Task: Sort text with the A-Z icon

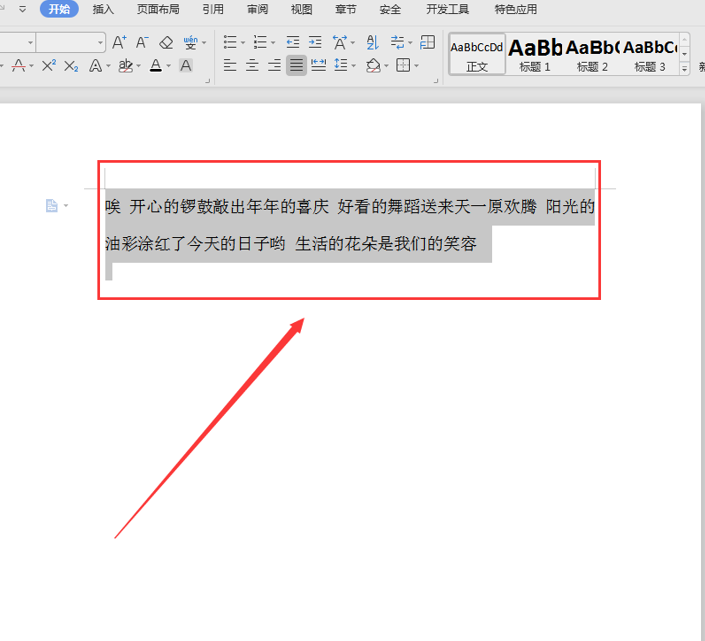Action: coord(372,43)
